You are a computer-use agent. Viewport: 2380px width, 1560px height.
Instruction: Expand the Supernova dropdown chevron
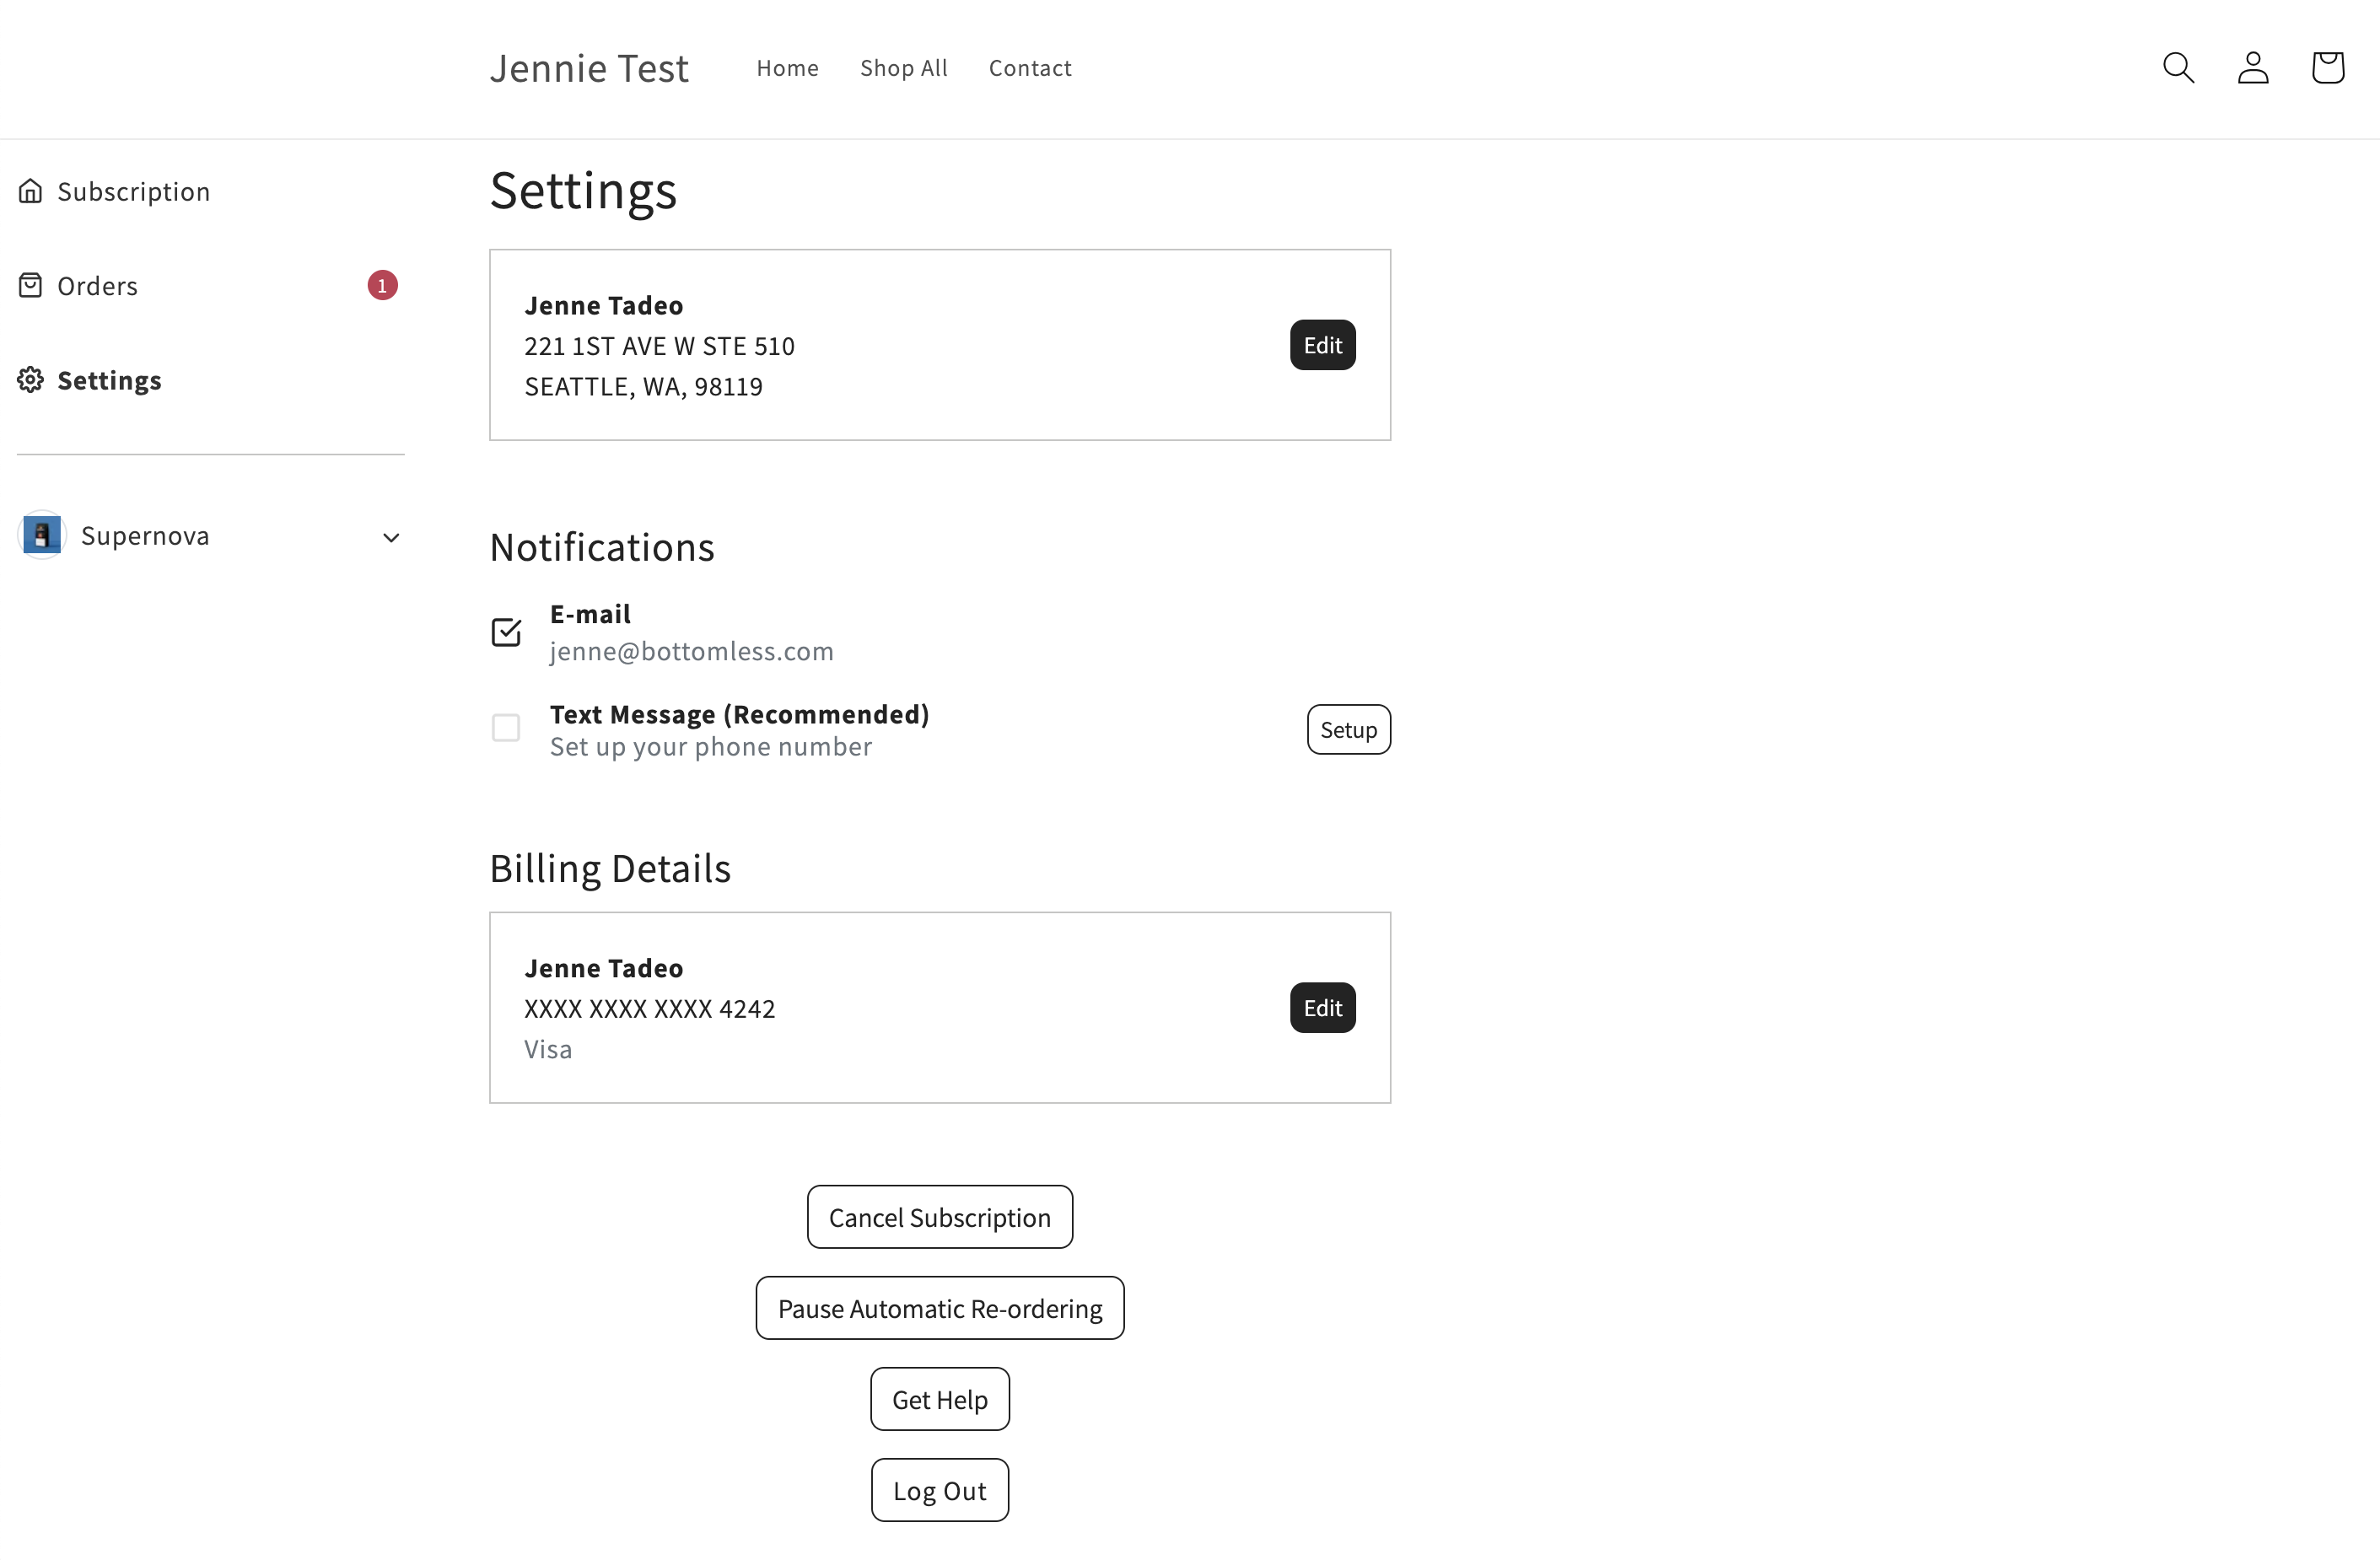(391, 538)
